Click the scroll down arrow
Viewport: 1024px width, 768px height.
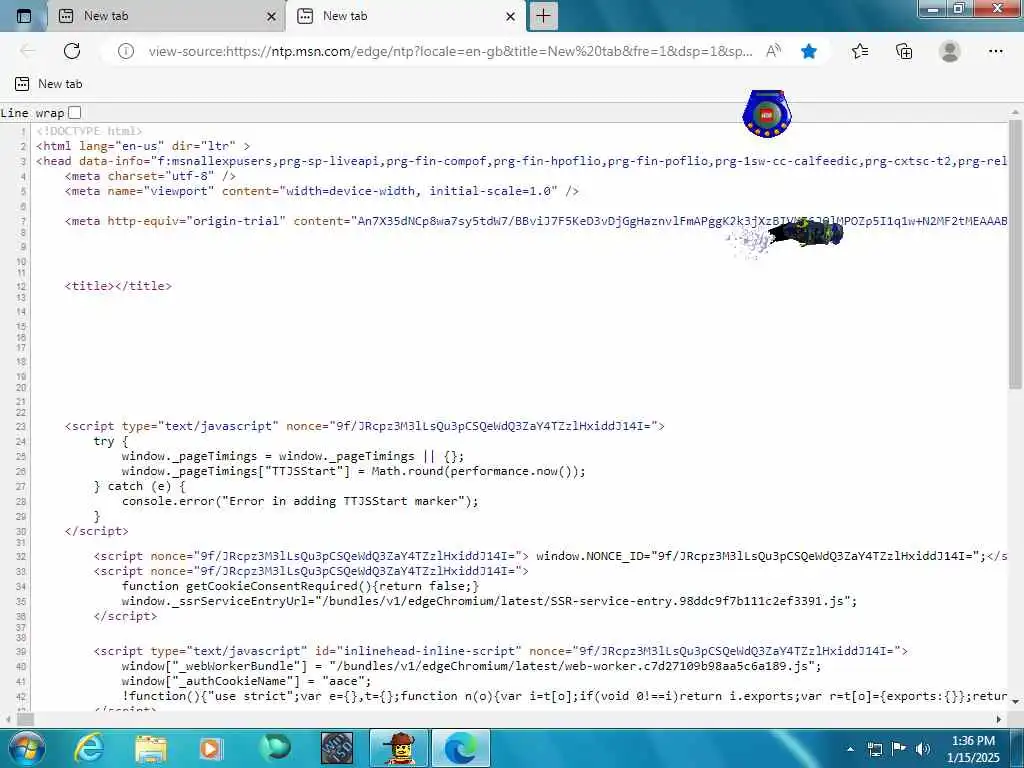[x=1016, y=701]
